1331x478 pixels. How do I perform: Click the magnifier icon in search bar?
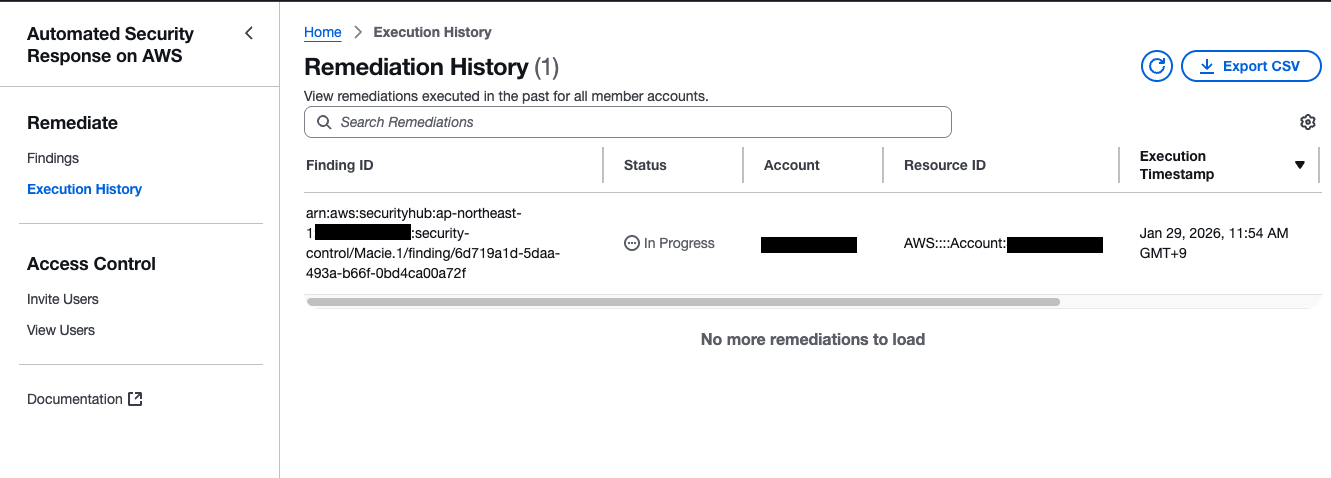tap(324, 122)
